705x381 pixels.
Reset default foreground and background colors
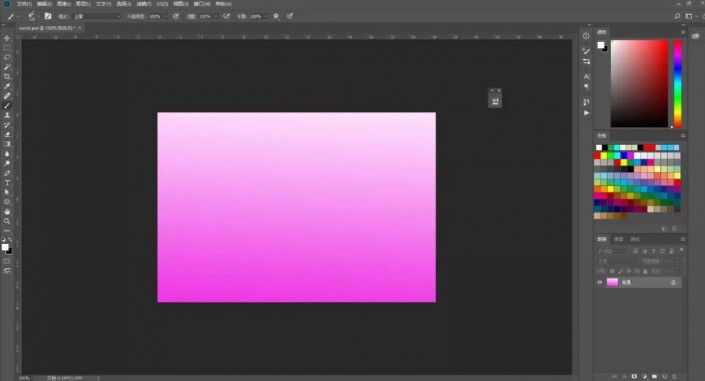point(4,239)
